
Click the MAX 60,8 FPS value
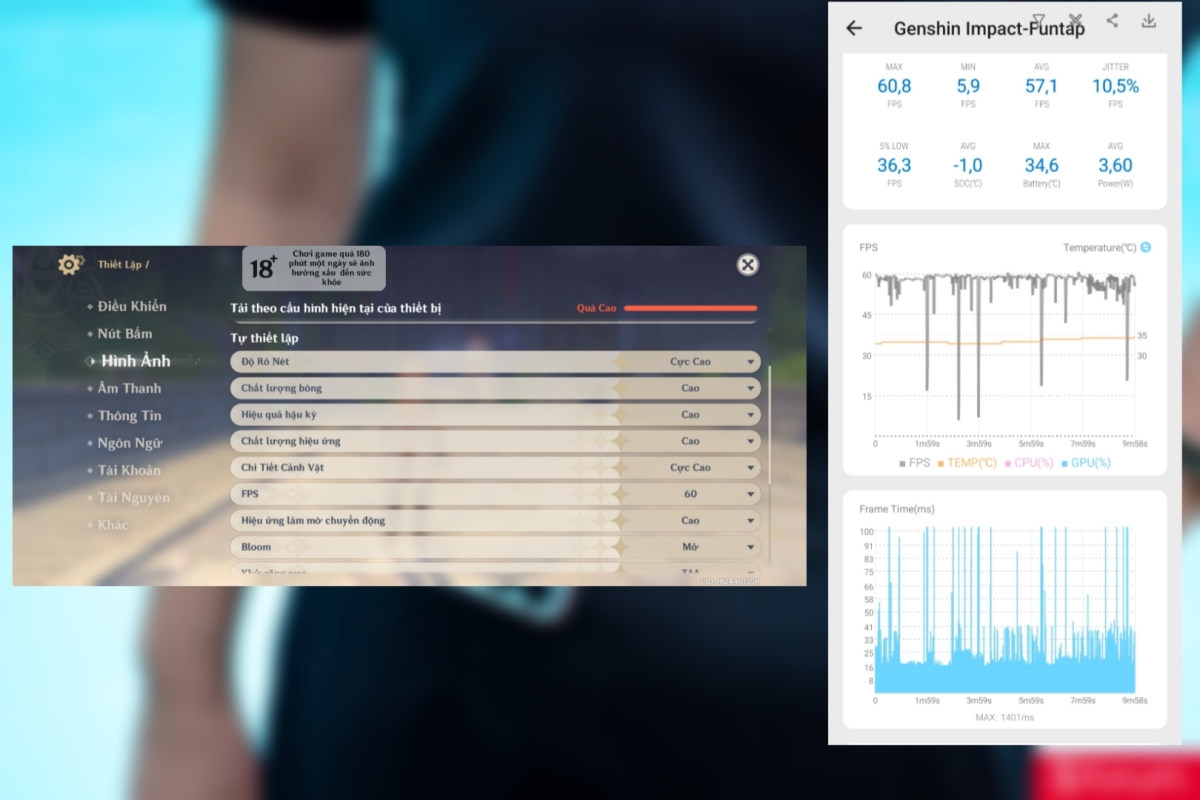tap(894, 86)
